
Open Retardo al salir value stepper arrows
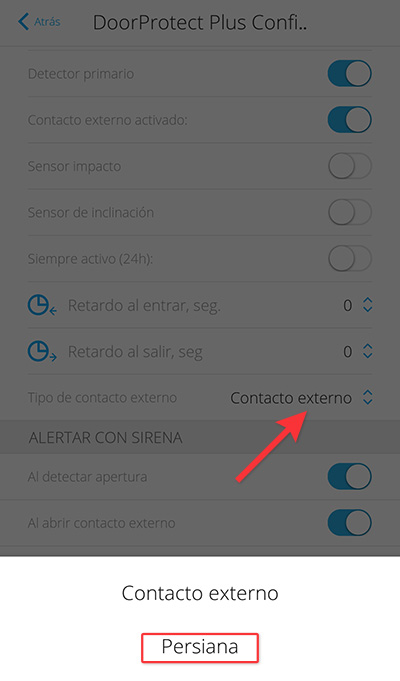[x=367, y=351]
